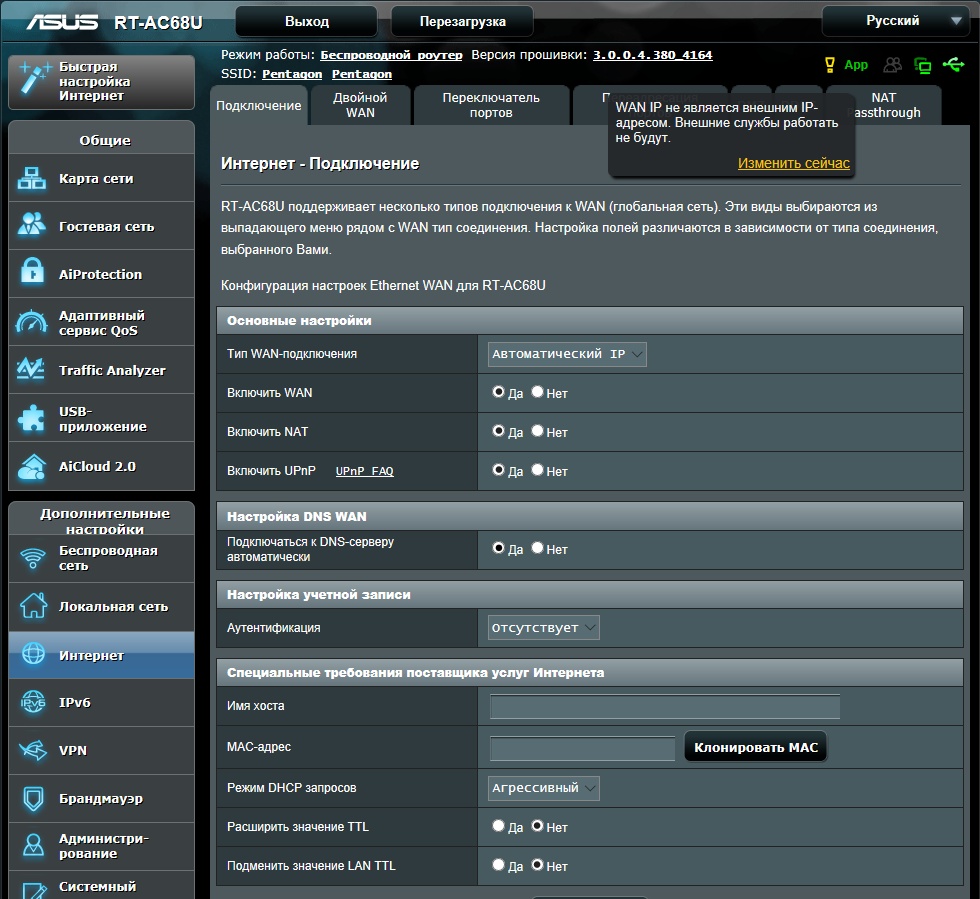
Task: Select Нет for Включить WAN
Action: tap(537, 392)
